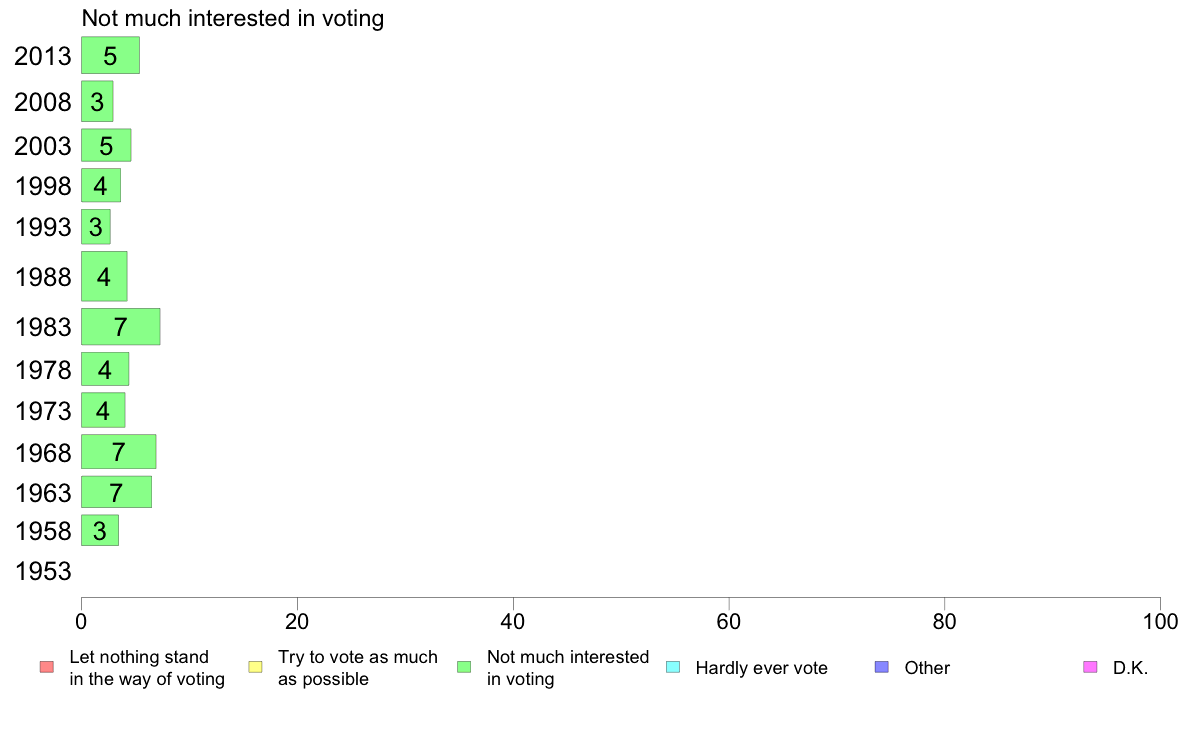Click the green 'Not much interested' legend swatch
This screenshot has height=736, width=1188.
pyautogui.click(x=464, y=667)
